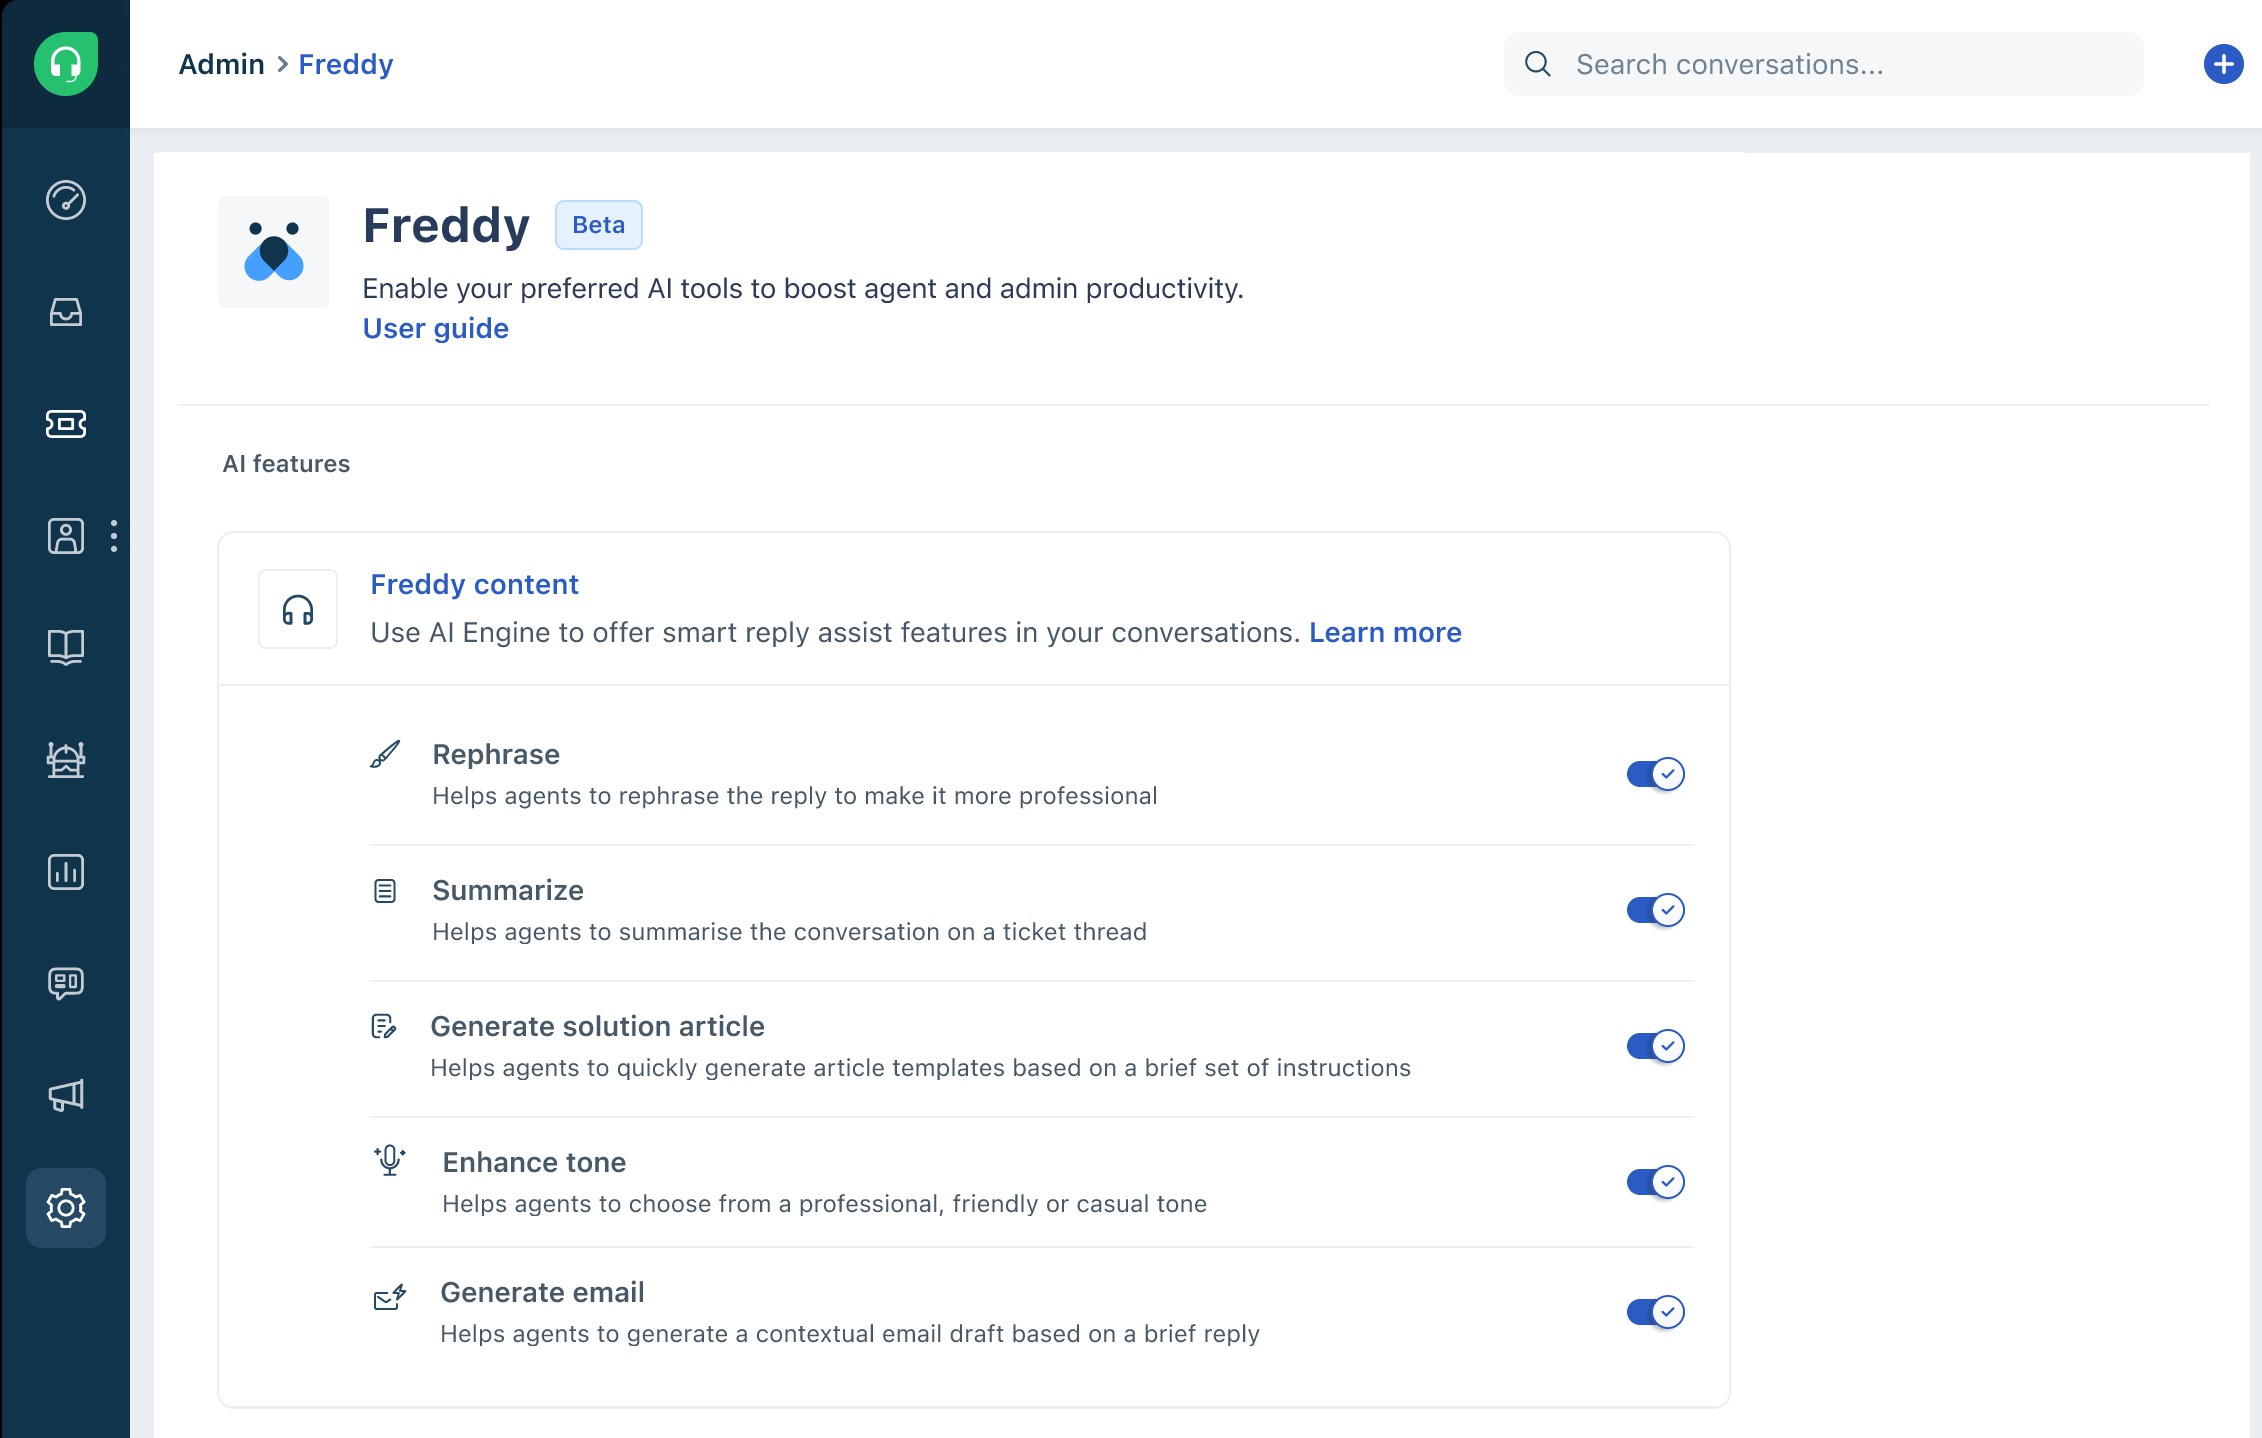Click the Freddy dog logo
Viewport: 2262px width, 1438px height.
(x=274, y=252)
